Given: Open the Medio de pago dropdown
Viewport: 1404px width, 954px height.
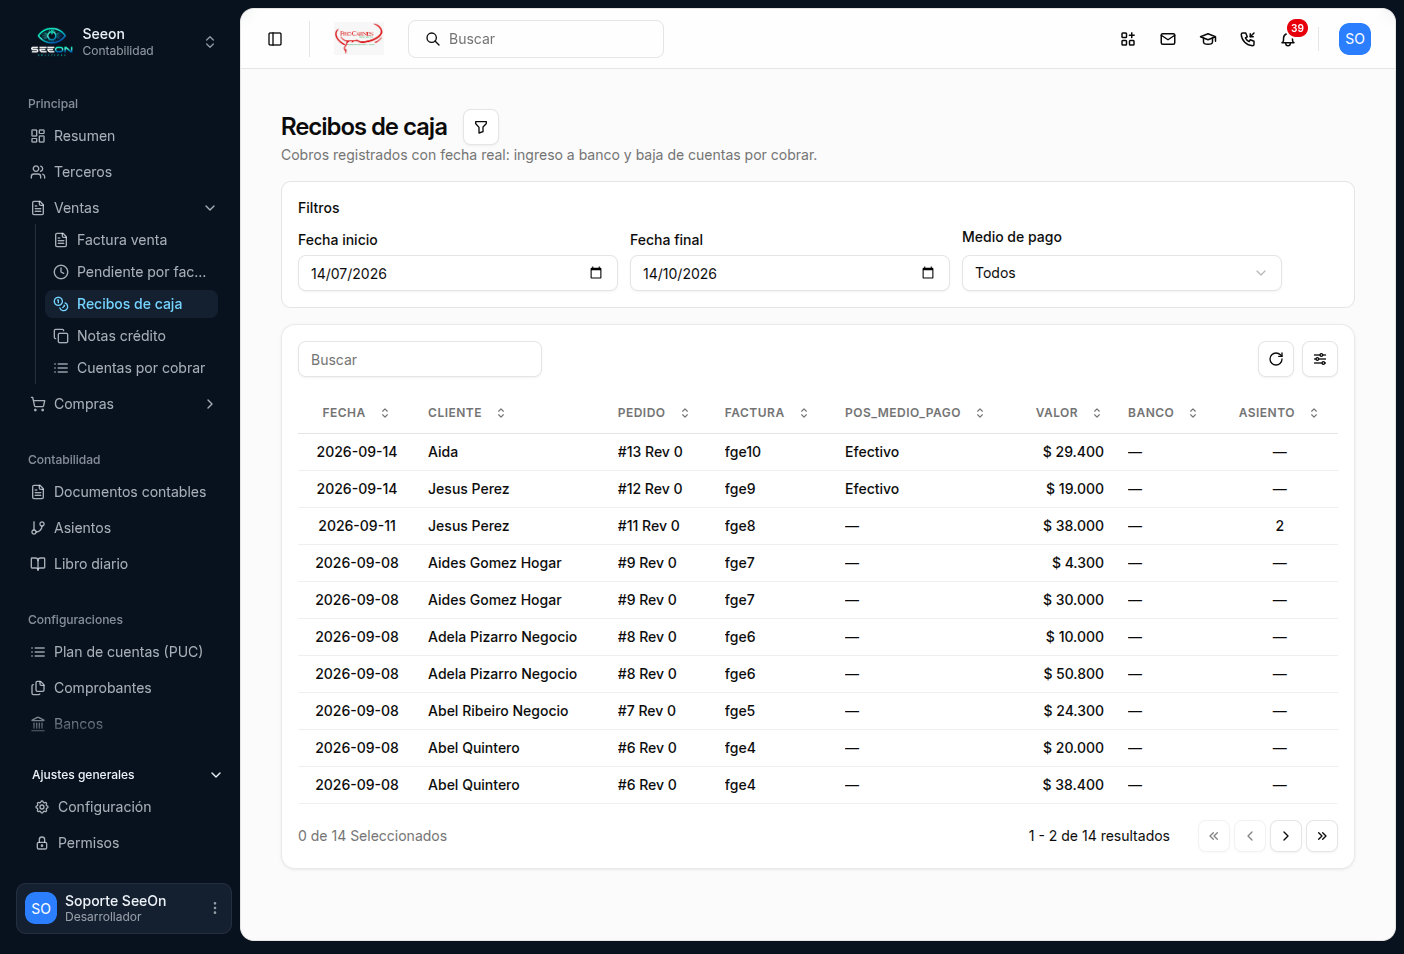Looking at the screenshot, I should pyautogui.click(x=1122, y=273).
